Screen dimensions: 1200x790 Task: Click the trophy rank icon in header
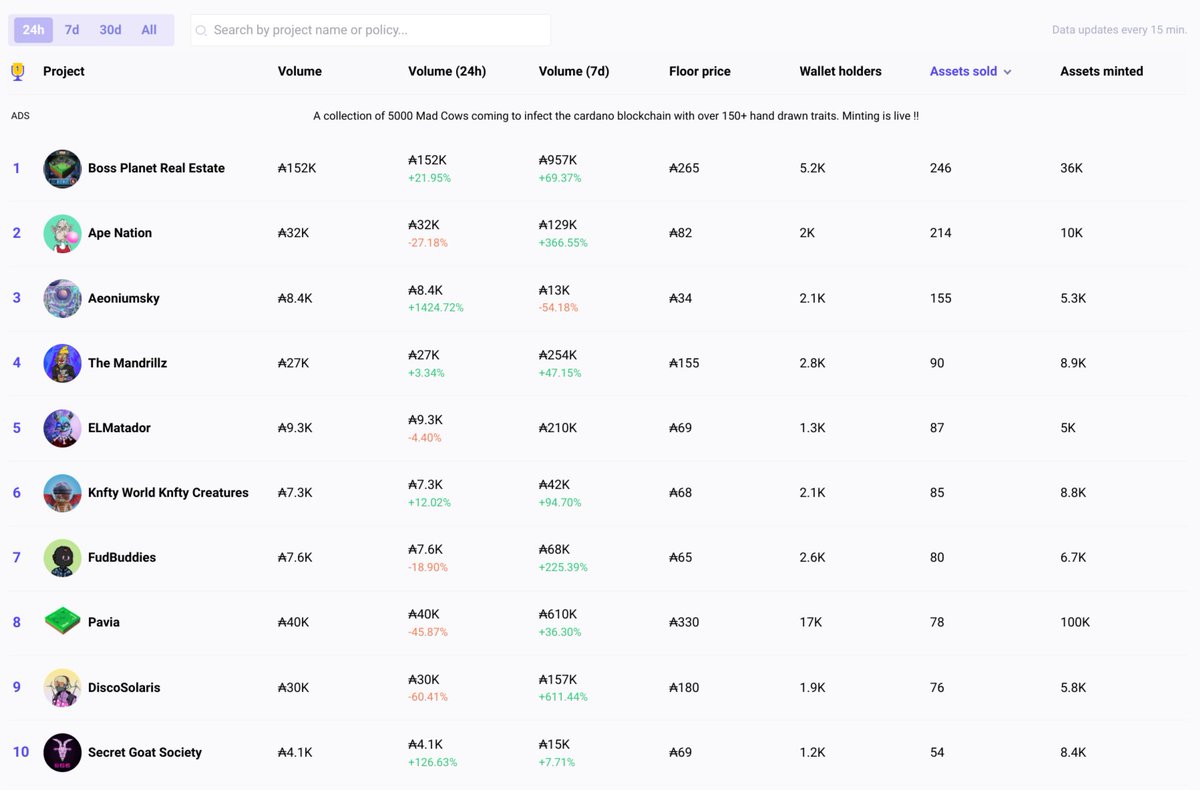tap(17, 71)
